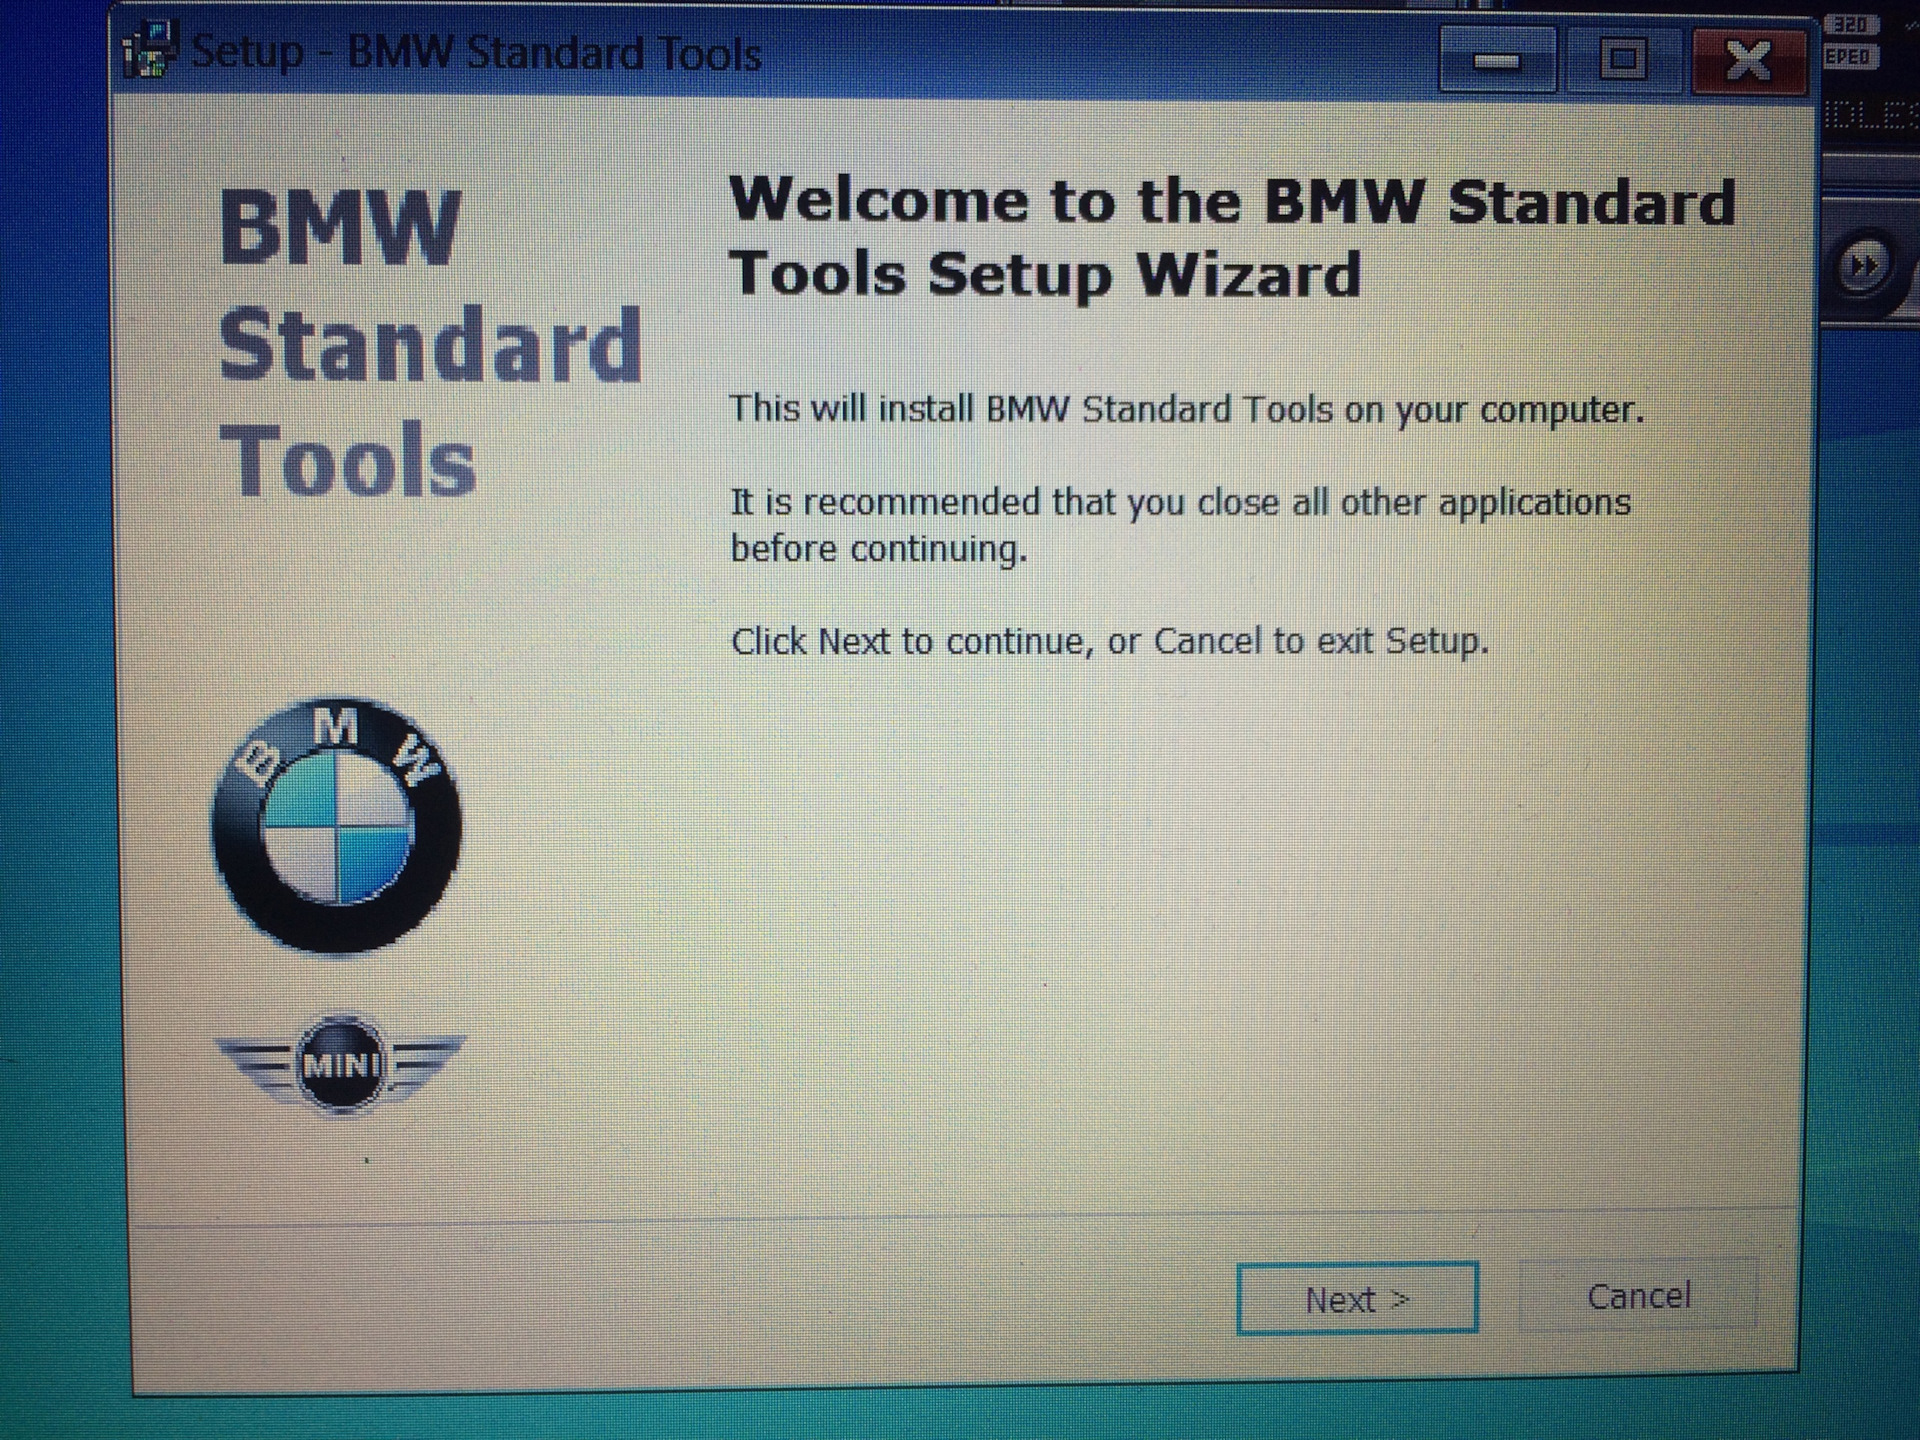Click text 'This will install BMW Standard Tools'
The image size is (1920, 1440).
pyautogui.click(x=1031, y=409)
